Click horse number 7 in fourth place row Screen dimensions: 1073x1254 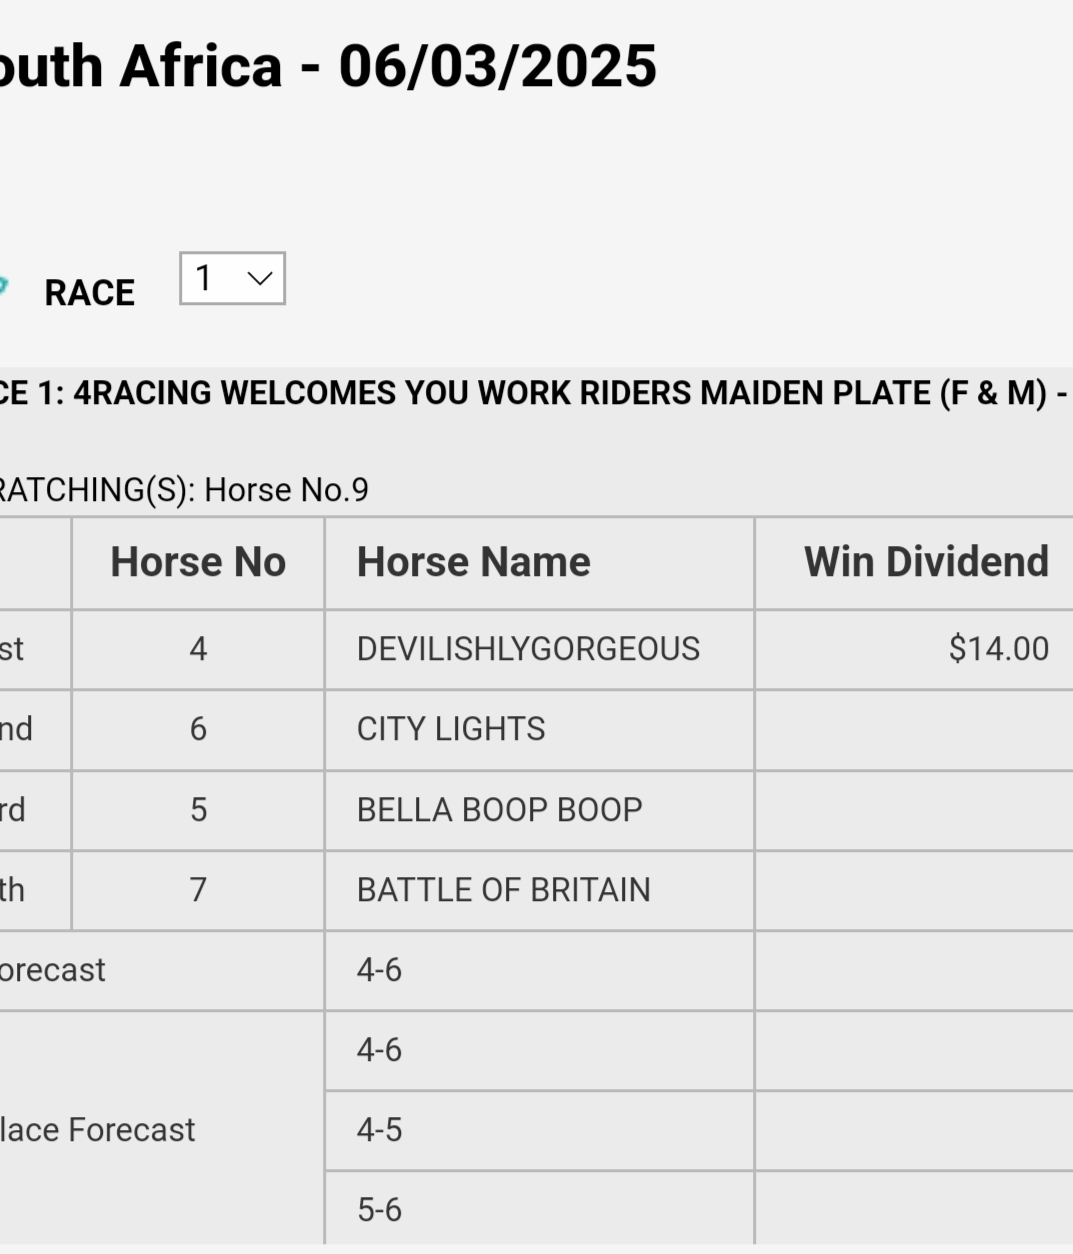coord(198,889)
